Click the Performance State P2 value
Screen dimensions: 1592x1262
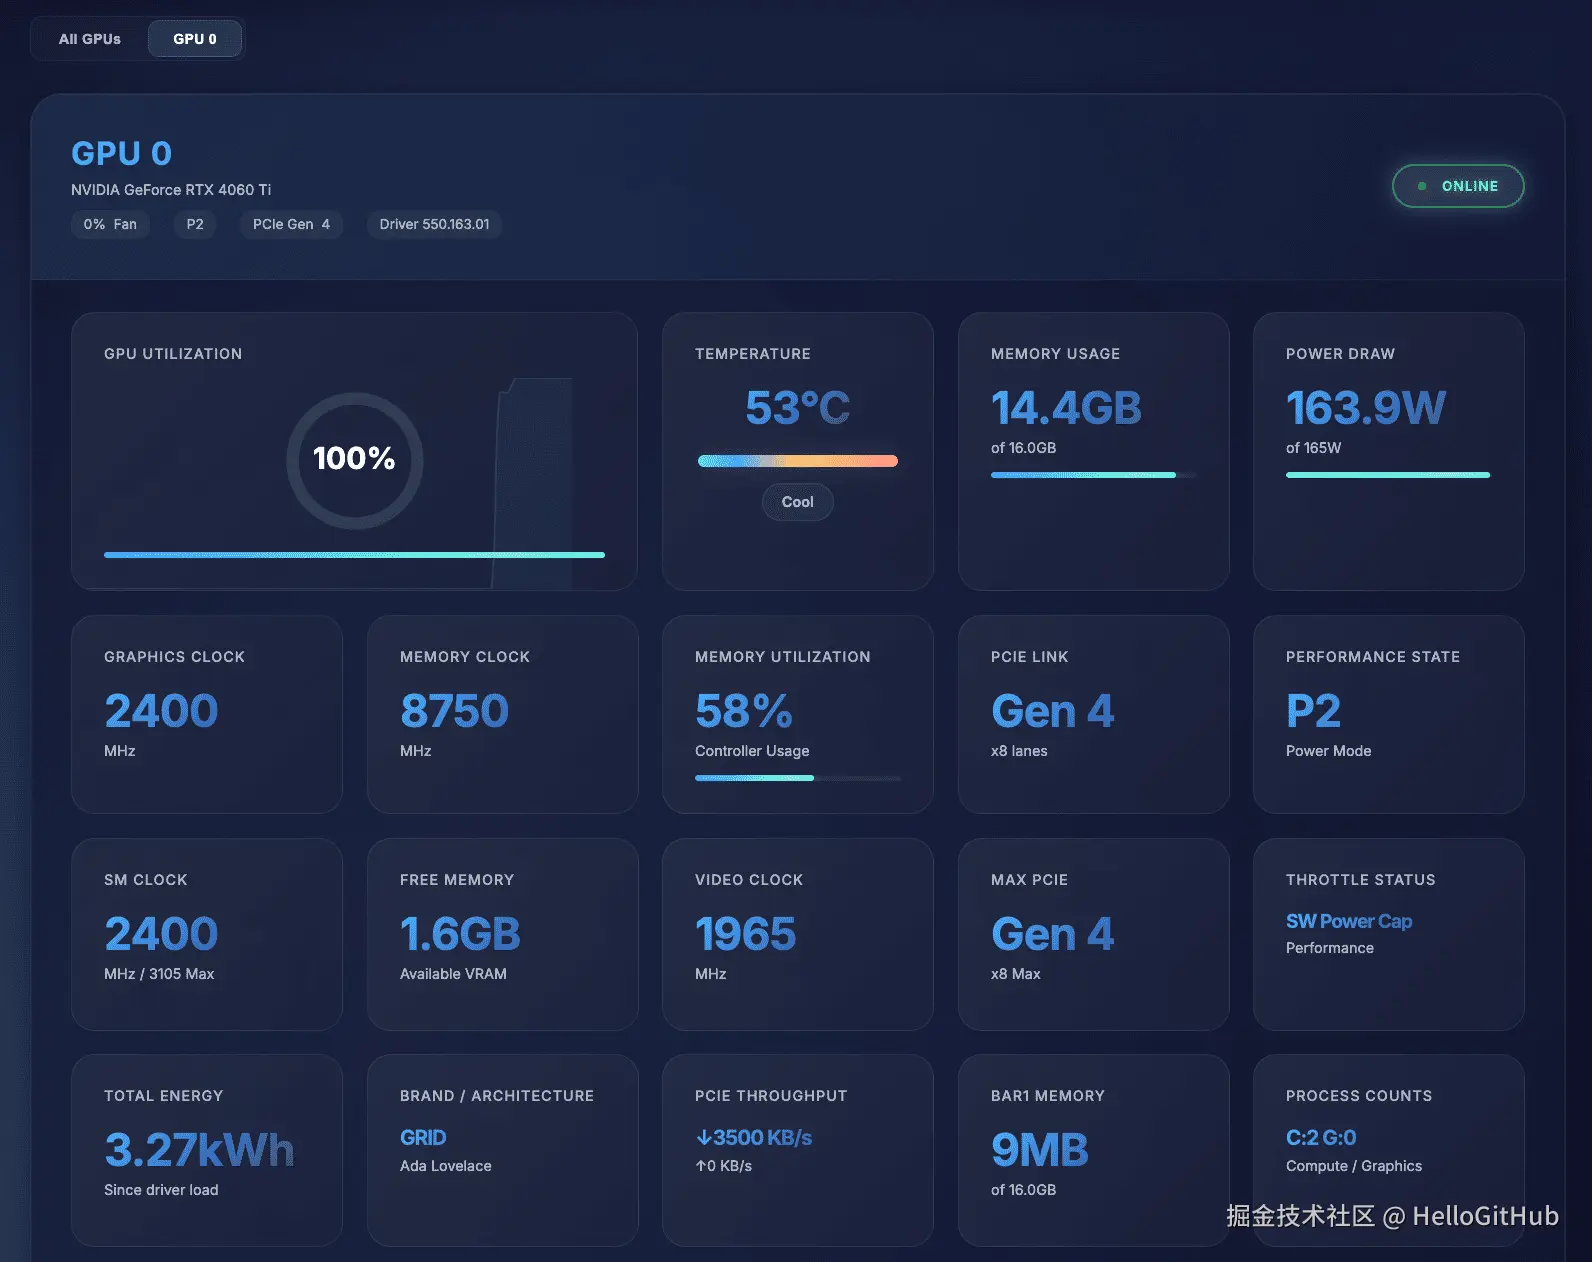coord(1313,711)
